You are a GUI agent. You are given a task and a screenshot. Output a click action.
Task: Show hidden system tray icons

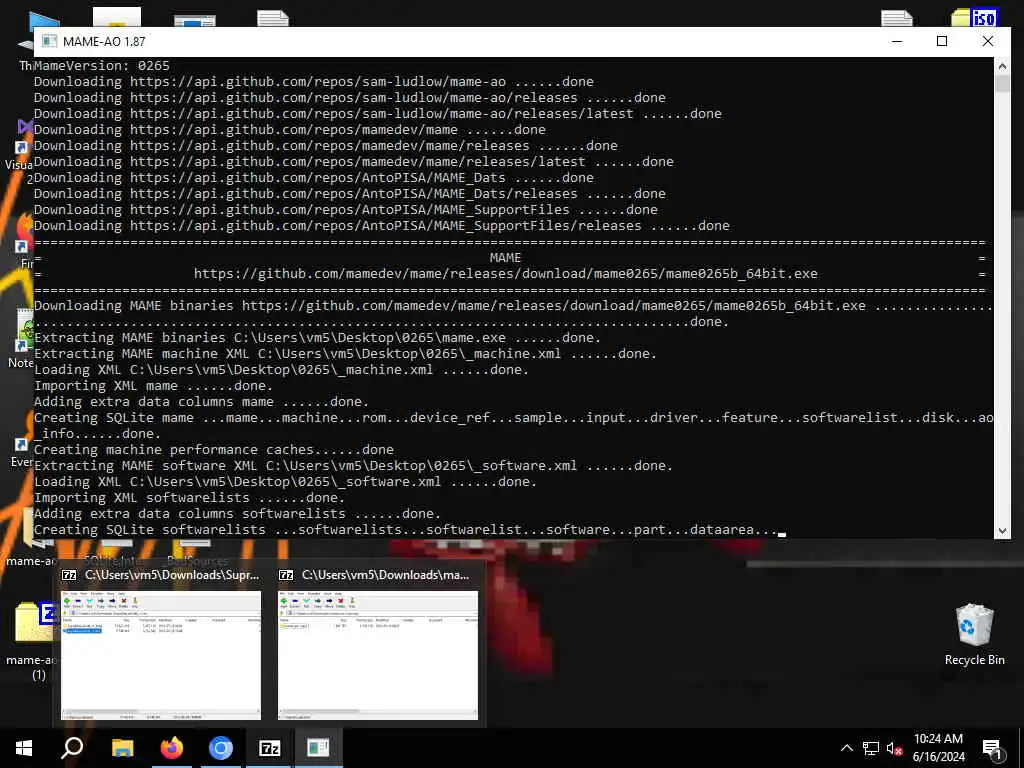pyautogui.click(x=846, y=748)
